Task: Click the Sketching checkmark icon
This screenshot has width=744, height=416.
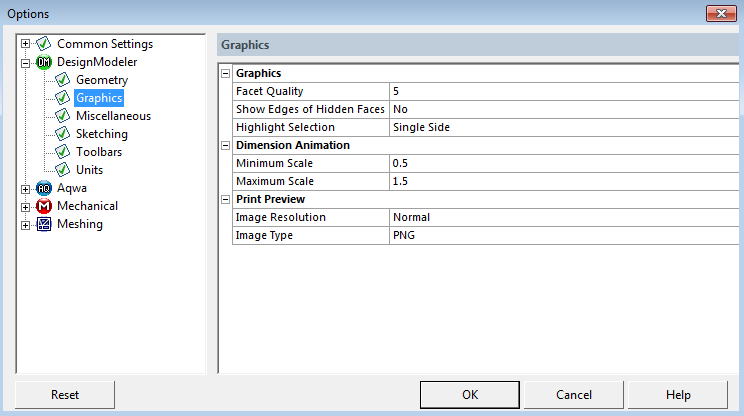Action: 62,134
